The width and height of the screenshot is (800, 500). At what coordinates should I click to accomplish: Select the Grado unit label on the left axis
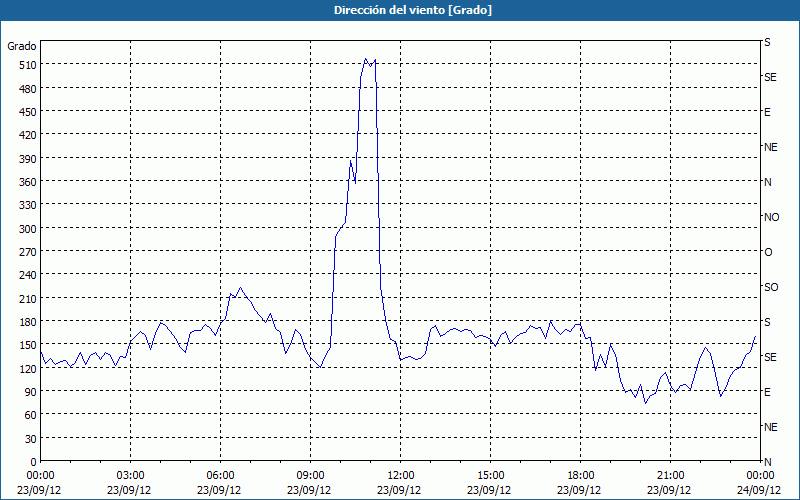click(22, 46)
